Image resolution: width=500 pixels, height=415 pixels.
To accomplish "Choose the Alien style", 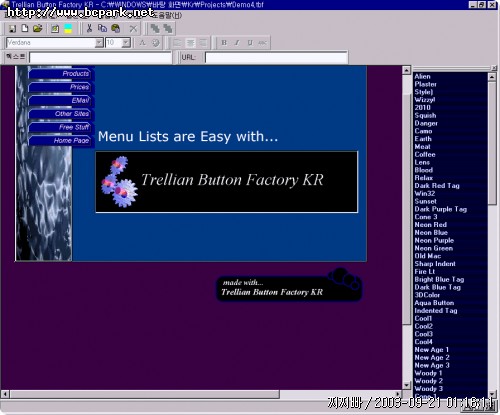I will 422,76.
